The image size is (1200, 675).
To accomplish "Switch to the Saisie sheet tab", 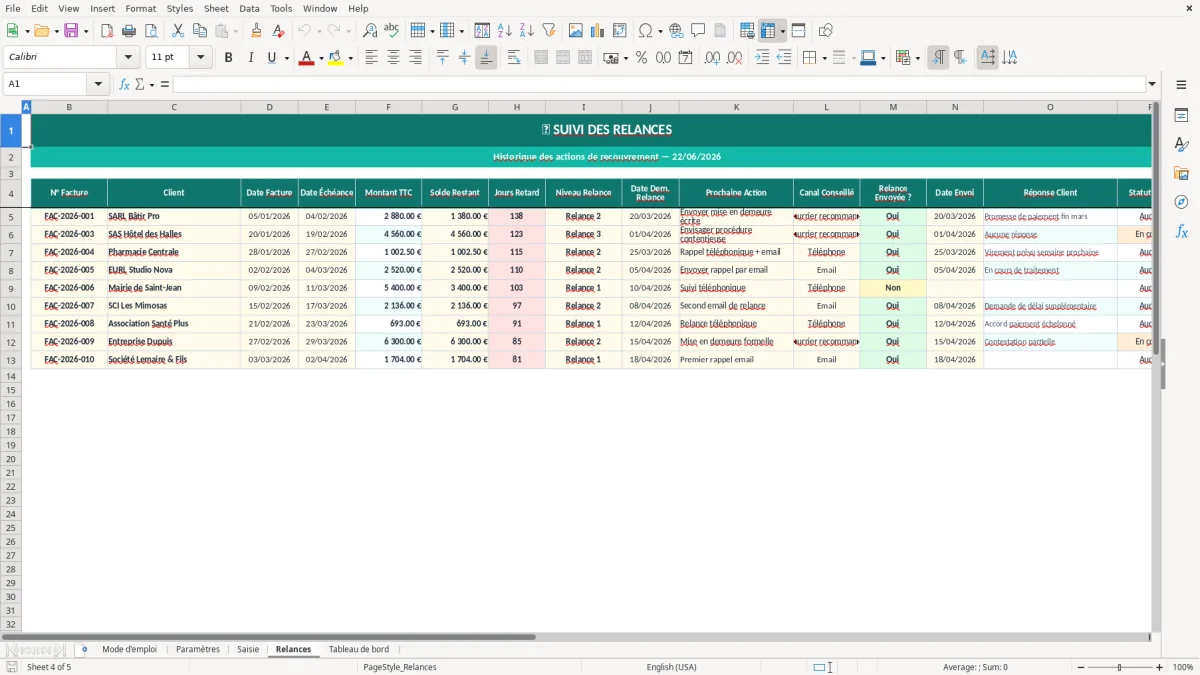I will pos(248,649).
